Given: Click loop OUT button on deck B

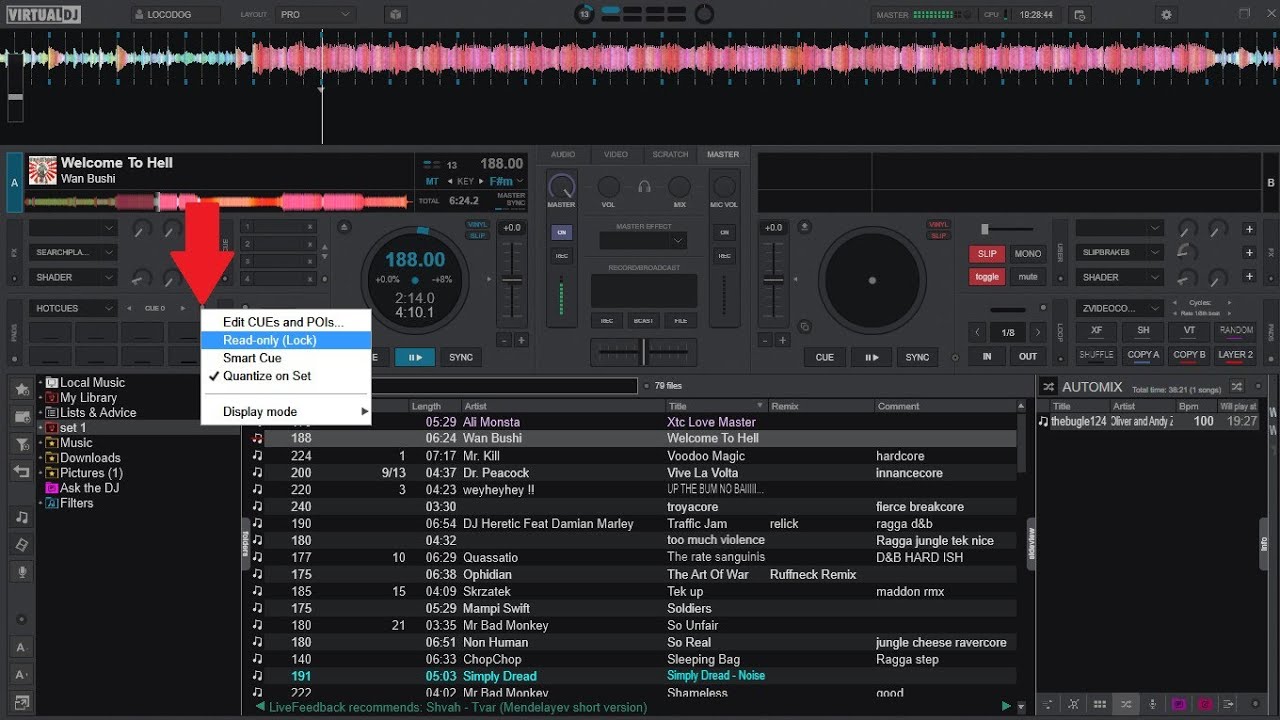Looking at the screenshot, I should coord(1028,356).
